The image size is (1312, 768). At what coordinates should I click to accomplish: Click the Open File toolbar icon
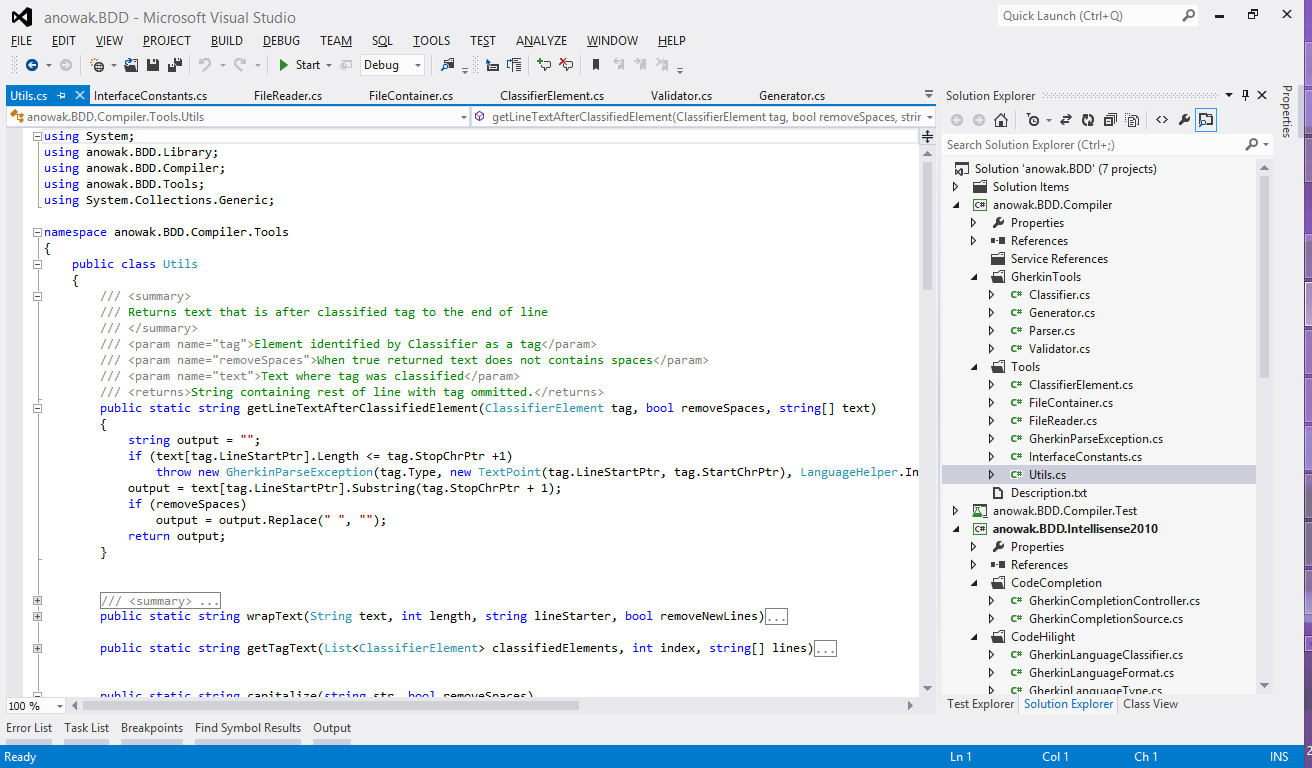click(x=131, y=65)
